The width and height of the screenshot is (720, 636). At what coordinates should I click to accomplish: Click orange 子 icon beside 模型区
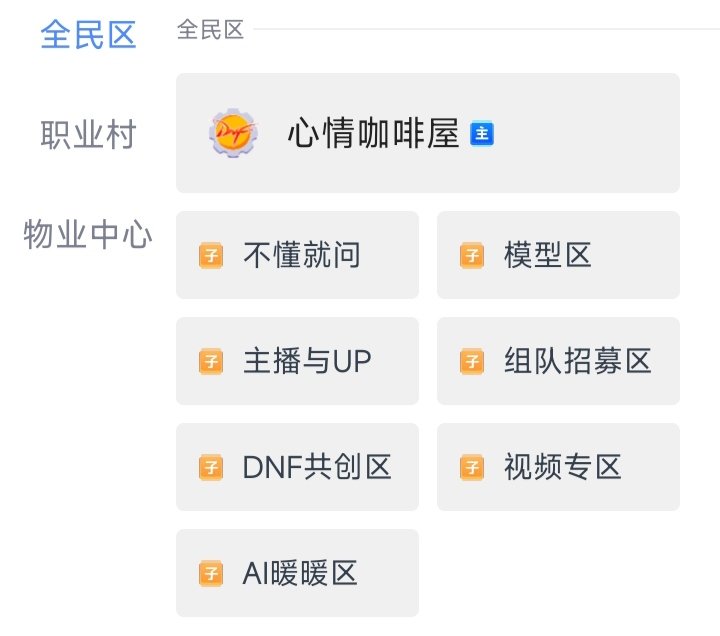[x=472, y=256]
